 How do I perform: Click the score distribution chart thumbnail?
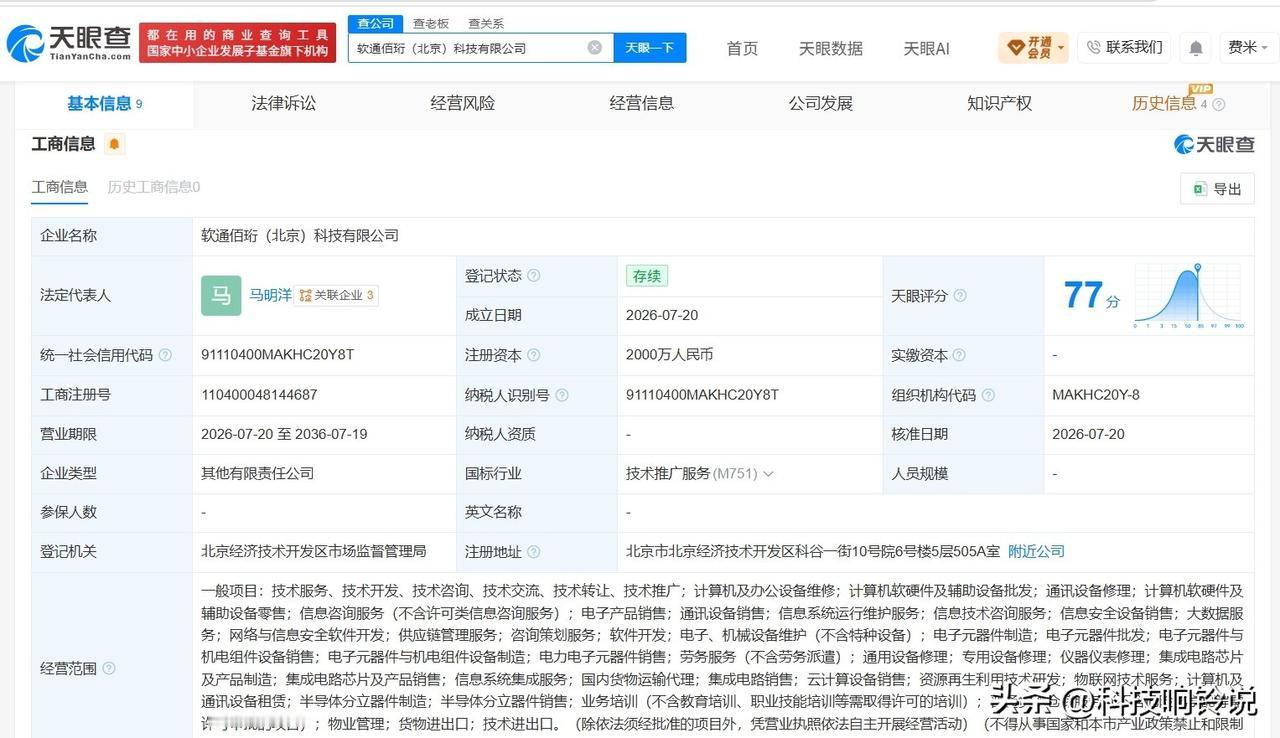coord(1190,296)
